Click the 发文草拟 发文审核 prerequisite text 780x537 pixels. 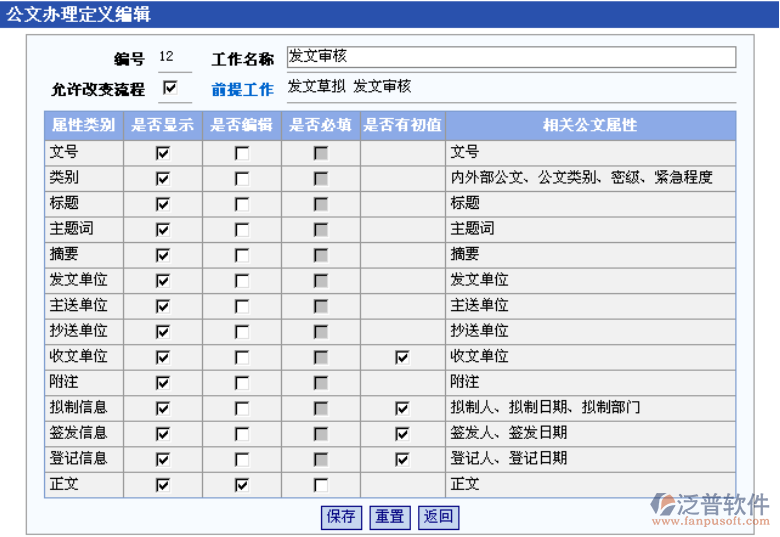tap(350, 87)
